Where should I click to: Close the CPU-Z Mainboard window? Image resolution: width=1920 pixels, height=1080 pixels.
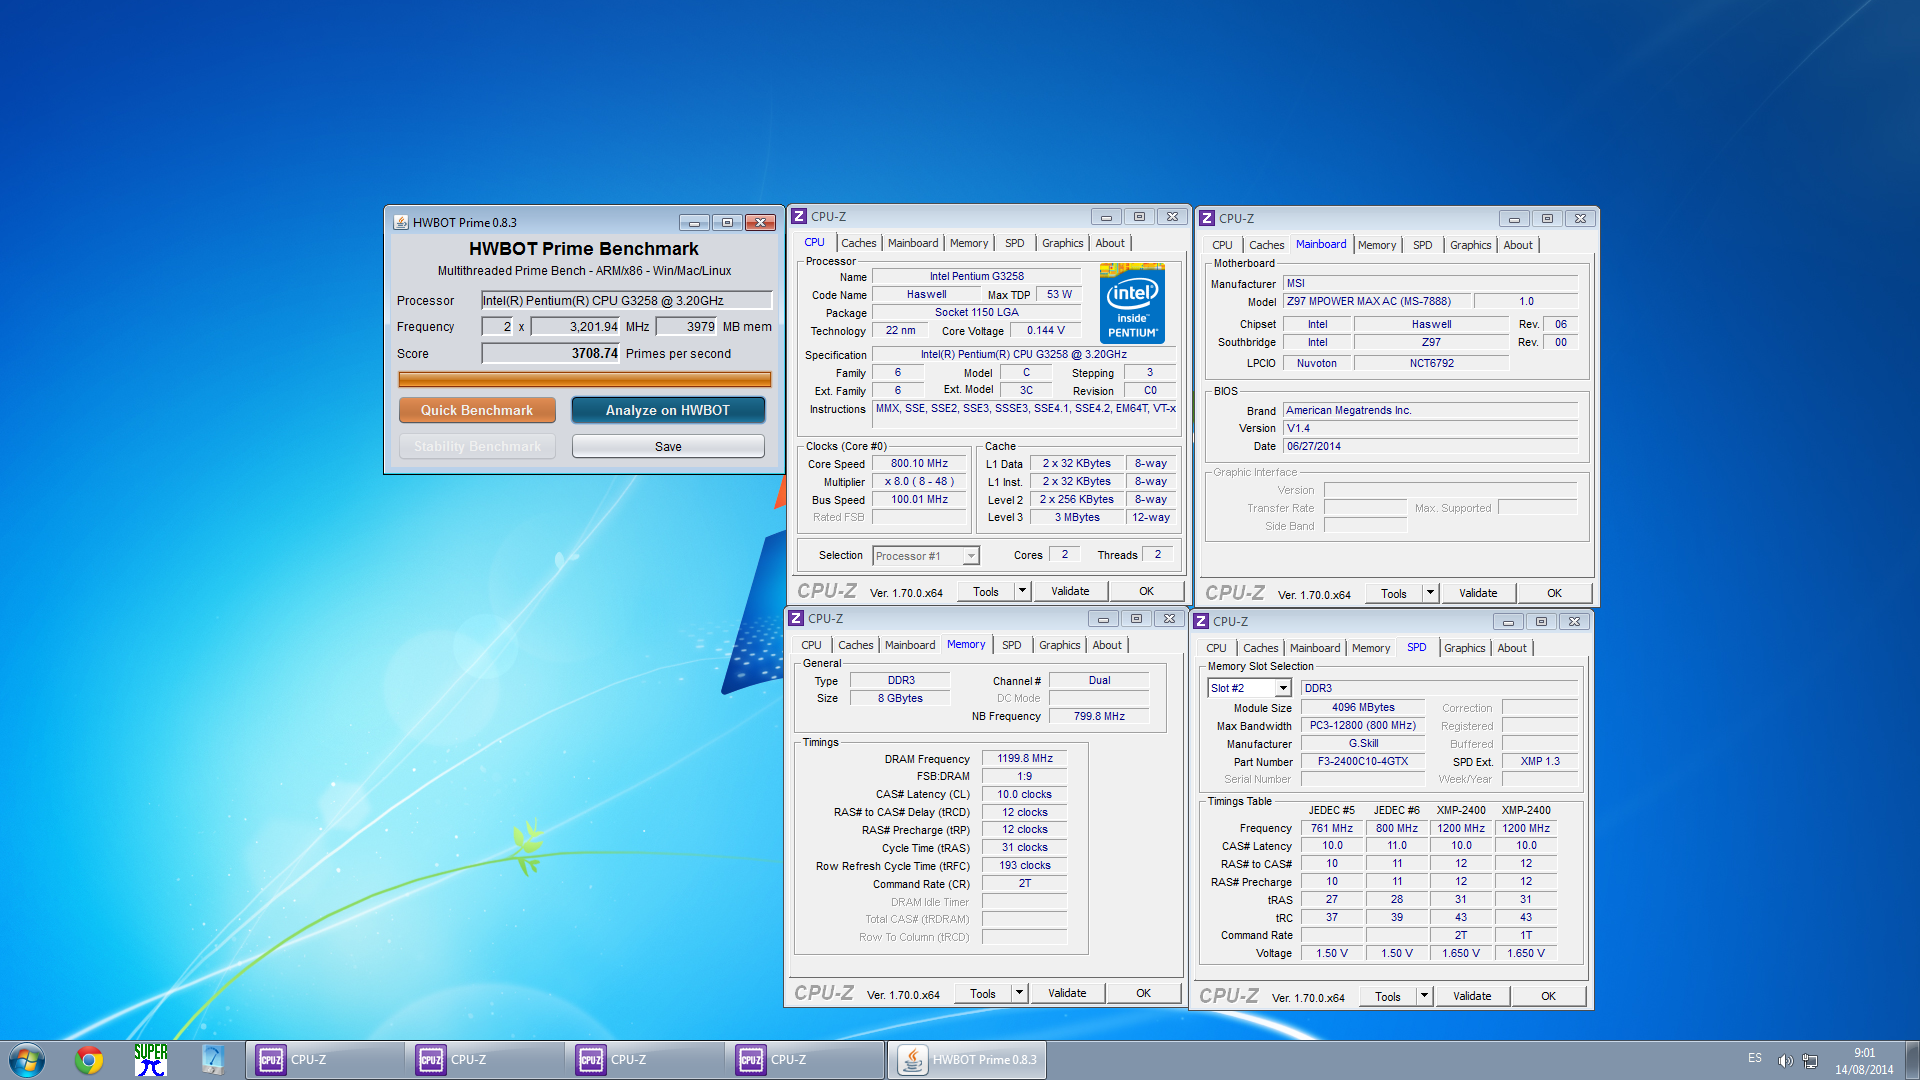click(x=1580, y=218)
